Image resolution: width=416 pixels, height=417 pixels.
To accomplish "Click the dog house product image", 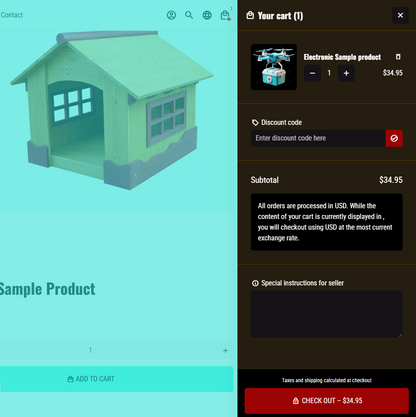I will point(112,111).
